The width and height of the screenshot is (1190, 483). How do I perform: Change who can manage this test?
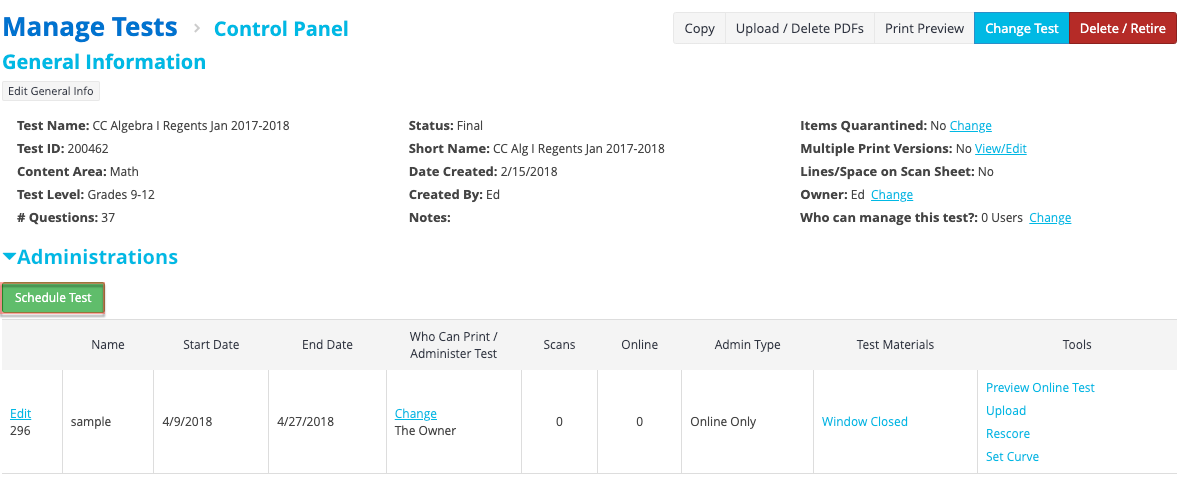point(1050,217)
